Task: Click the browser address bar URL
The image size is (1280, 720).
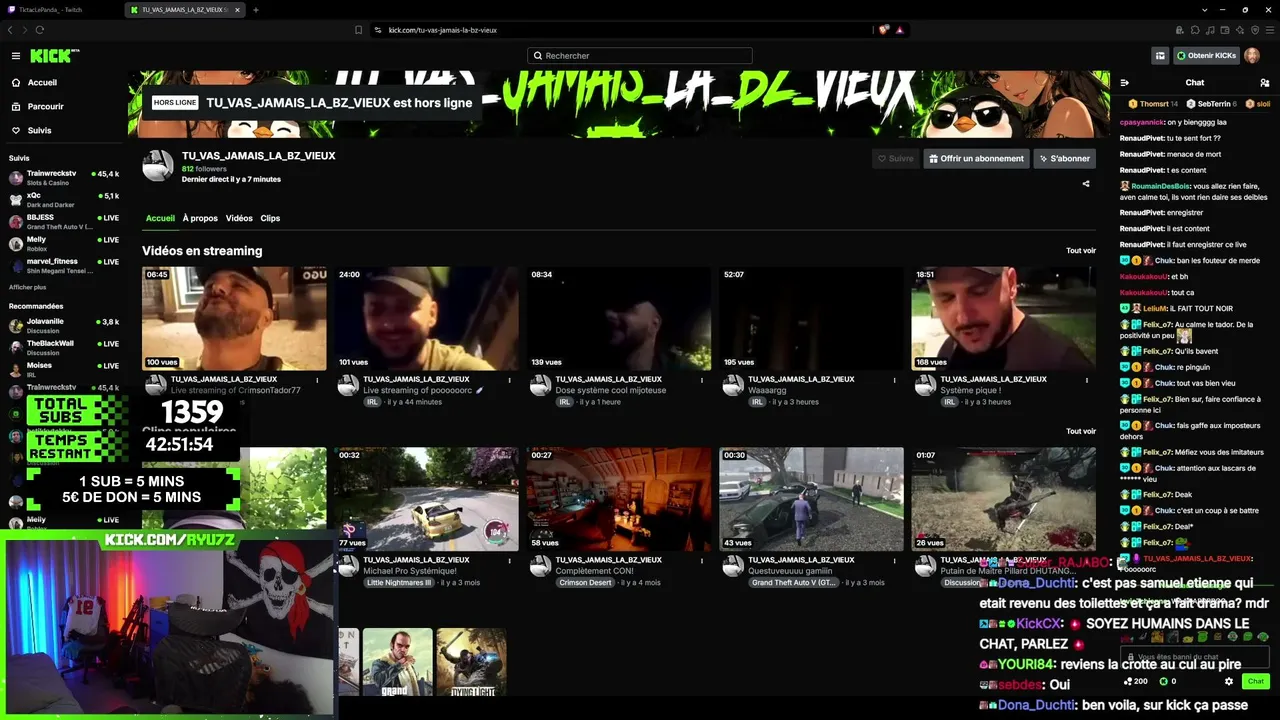Action: [443, 30]
